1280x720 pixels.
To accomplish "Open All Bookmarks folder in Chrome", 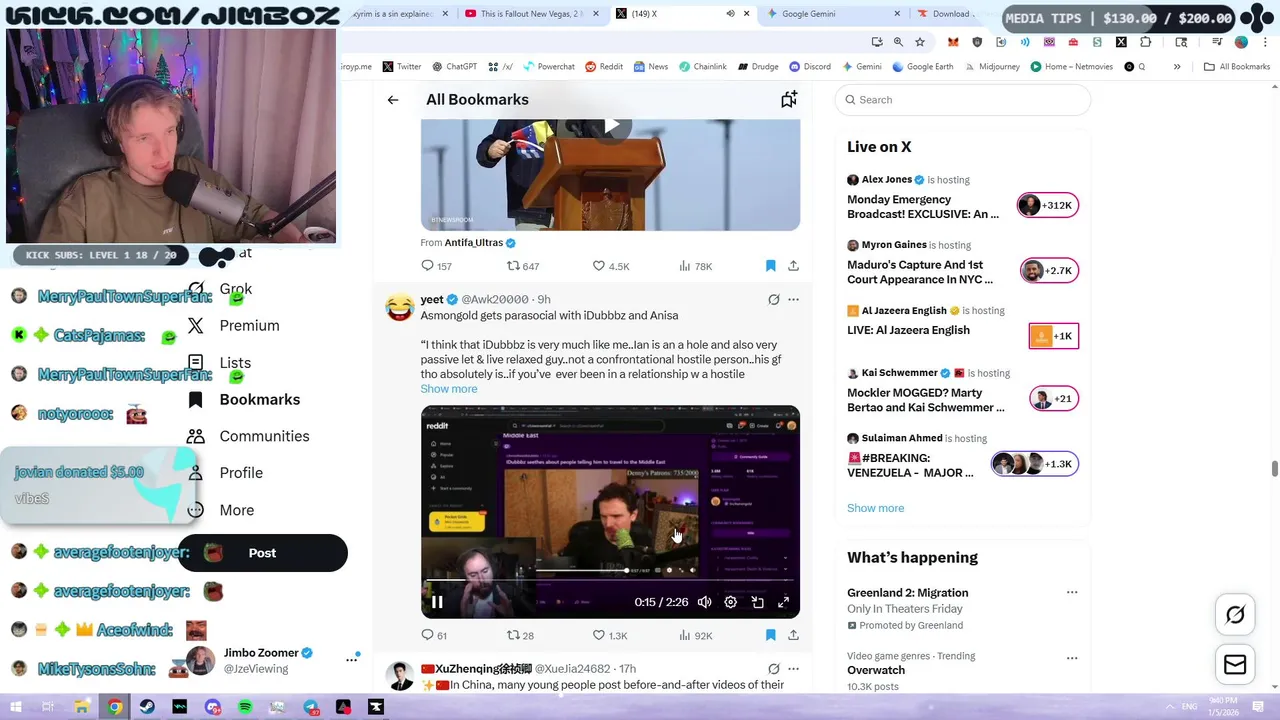I will (x=1237, y=67).
